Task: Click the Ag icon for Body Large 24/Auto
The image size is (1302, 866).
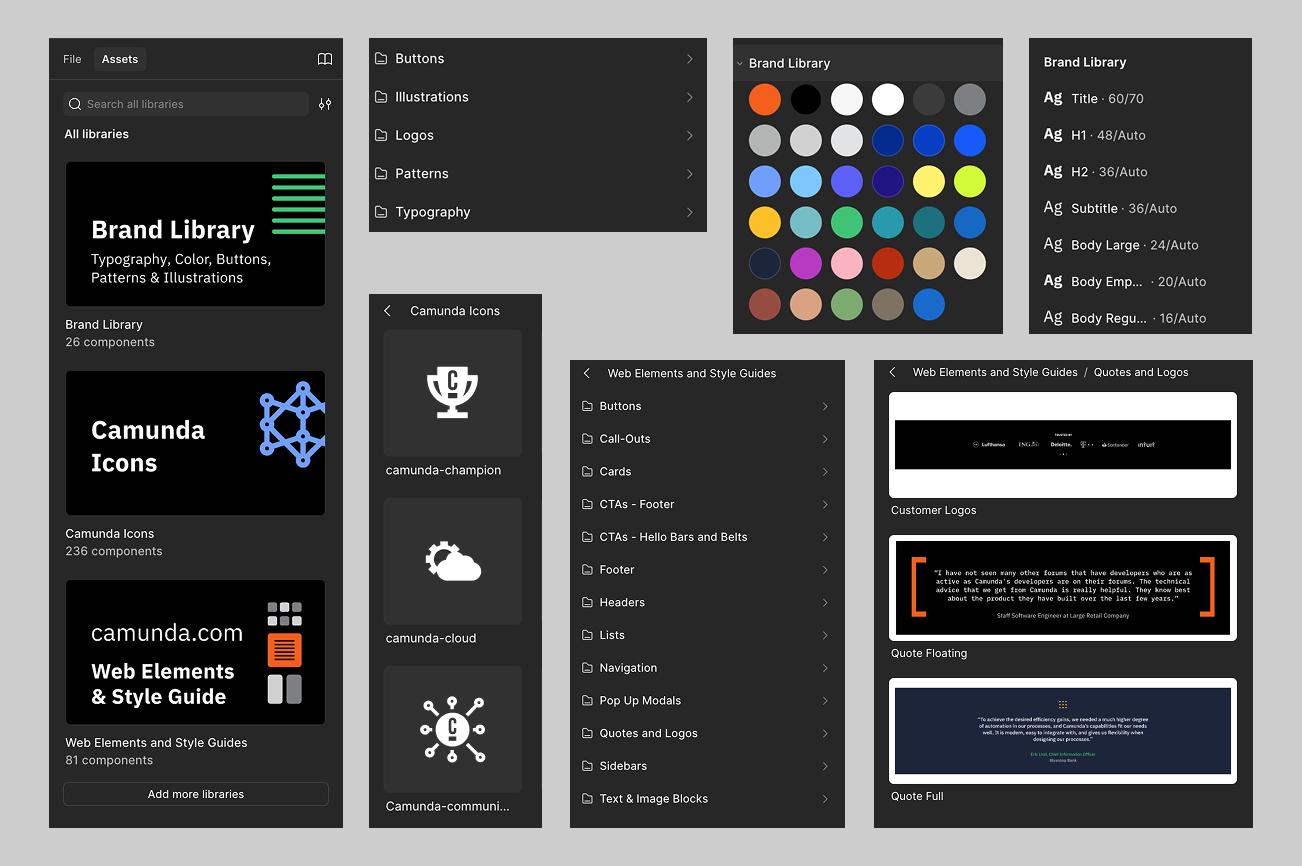Action: point(1053,244)
